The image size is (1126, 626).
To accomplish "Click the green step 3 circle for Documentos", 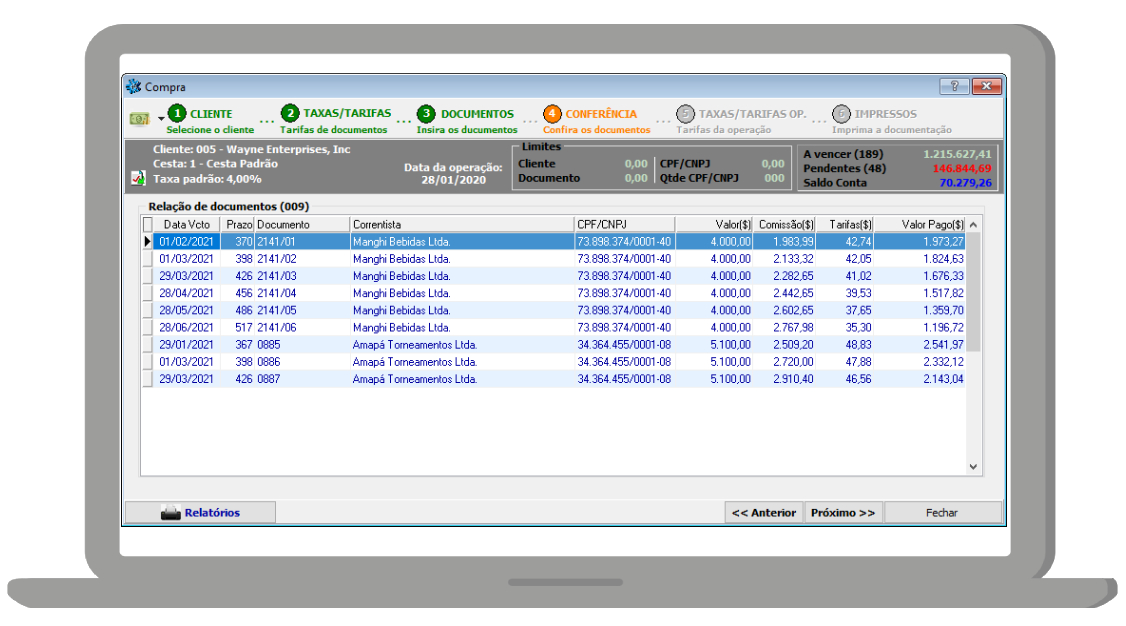I will click(x=427, y=114).
